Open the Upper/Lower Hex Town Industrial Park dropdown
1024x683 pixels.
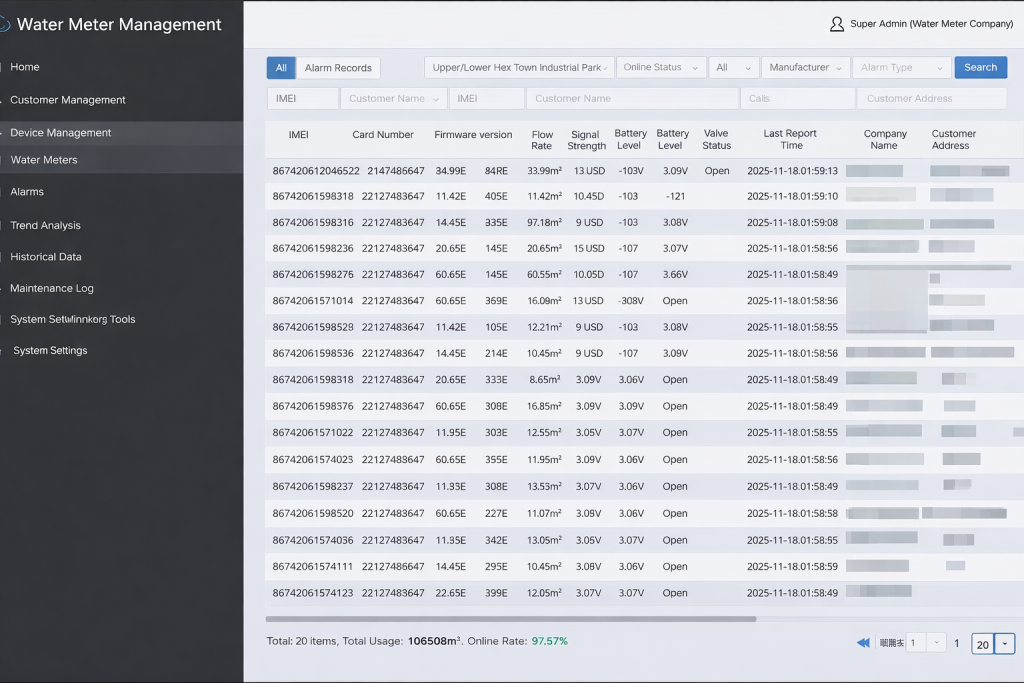pyautogui.click(x=519, y=68)
